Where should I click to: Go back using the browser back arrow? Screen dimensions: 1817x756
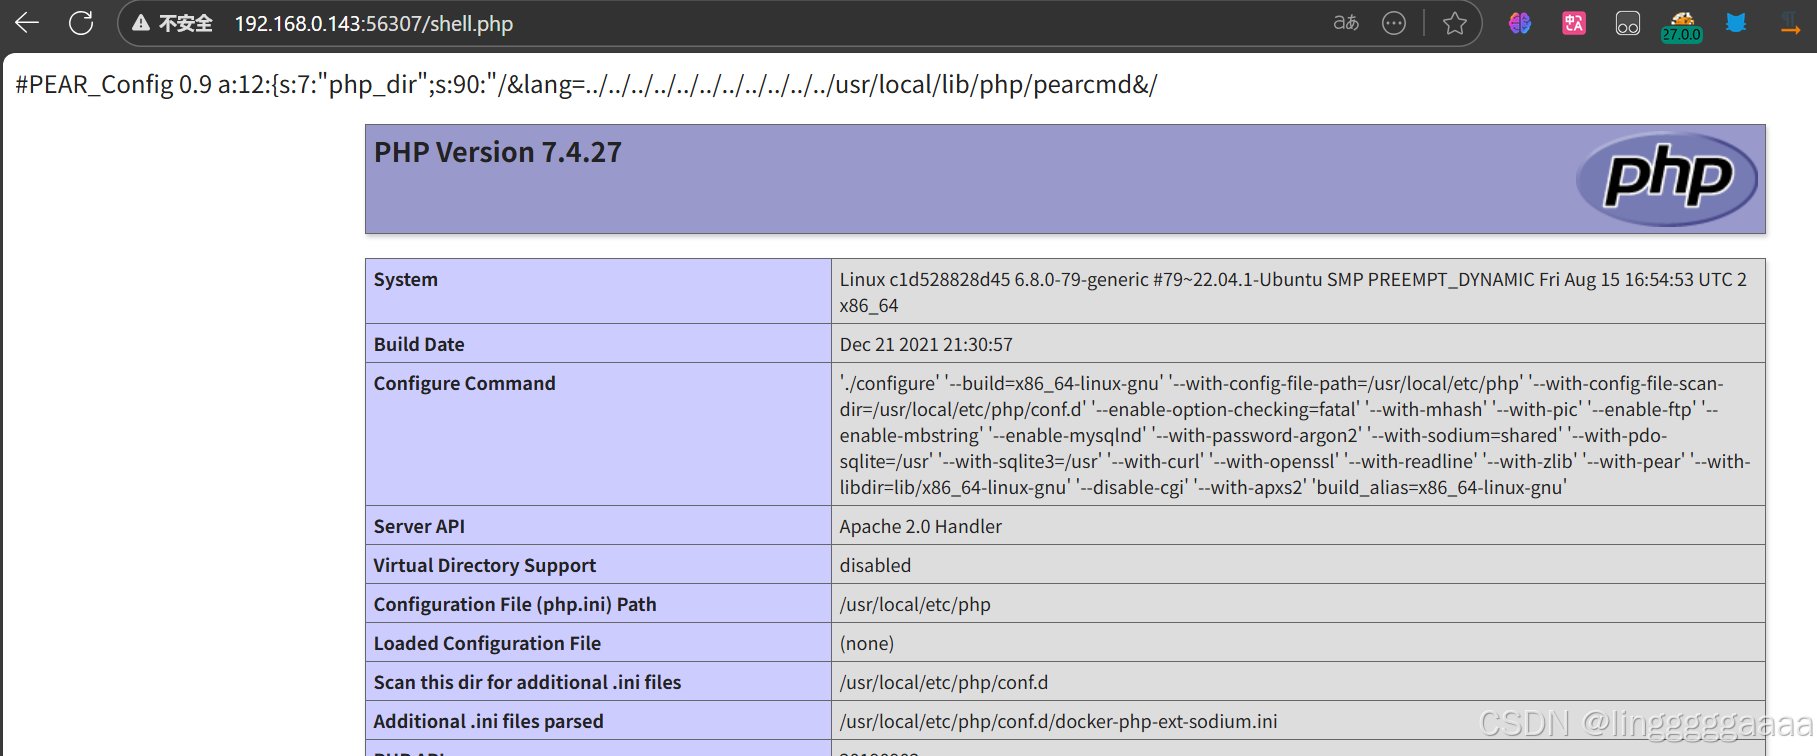click(27, 23)
